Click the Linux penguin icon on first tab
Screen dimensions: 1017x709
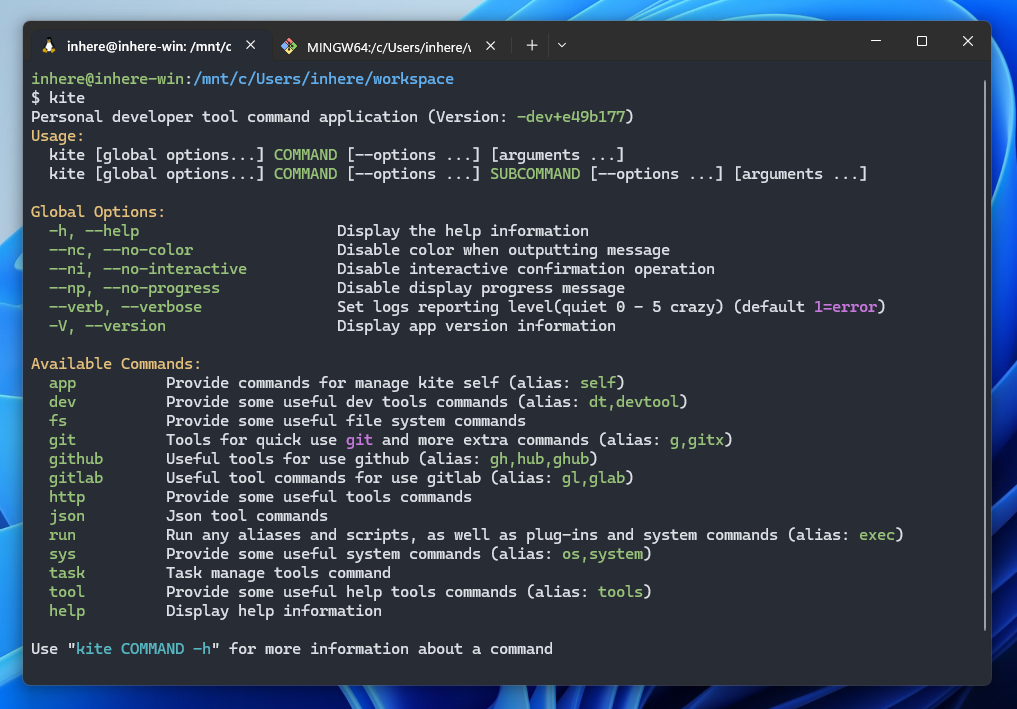49,45
